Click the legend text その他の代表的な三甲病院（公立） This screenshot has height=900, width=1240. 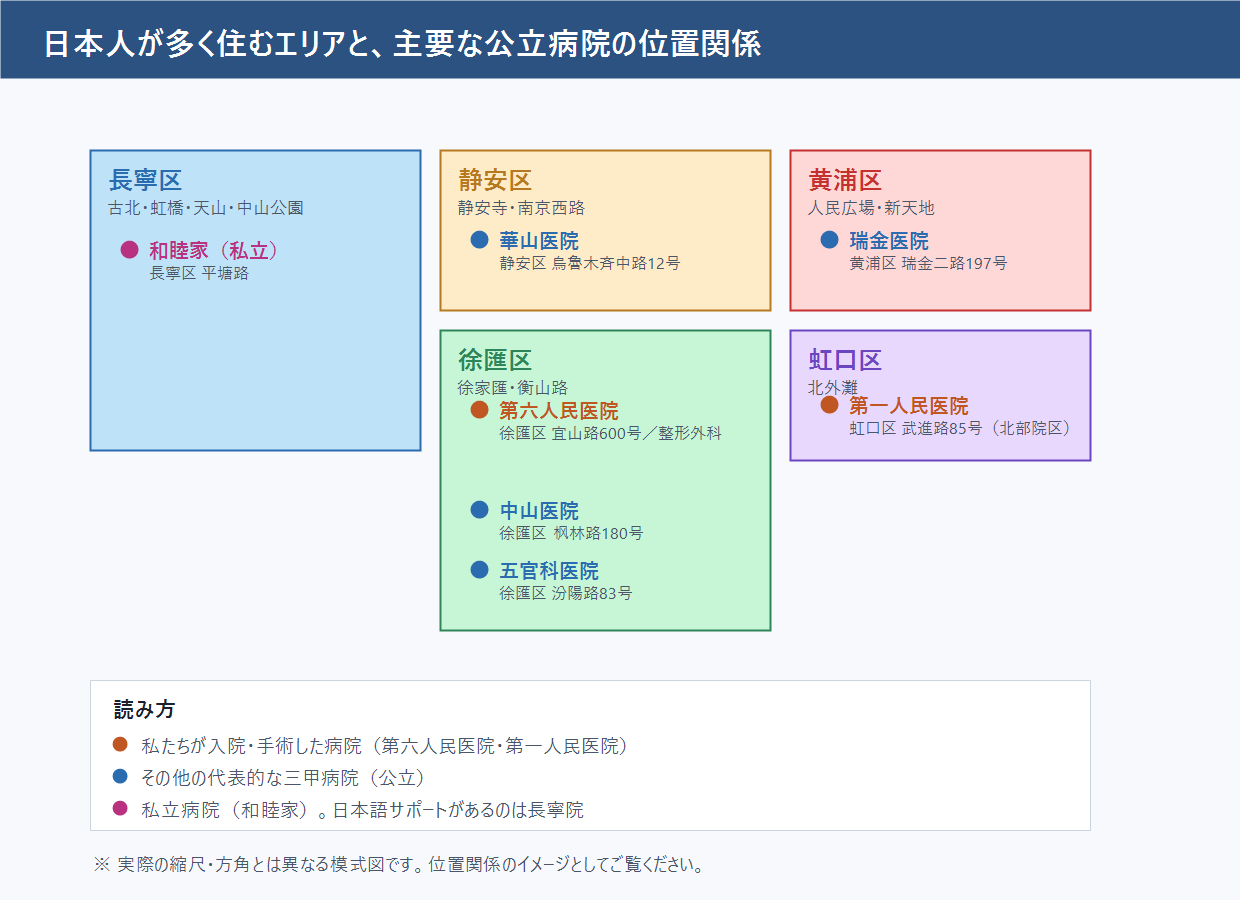tap(284, 778)
